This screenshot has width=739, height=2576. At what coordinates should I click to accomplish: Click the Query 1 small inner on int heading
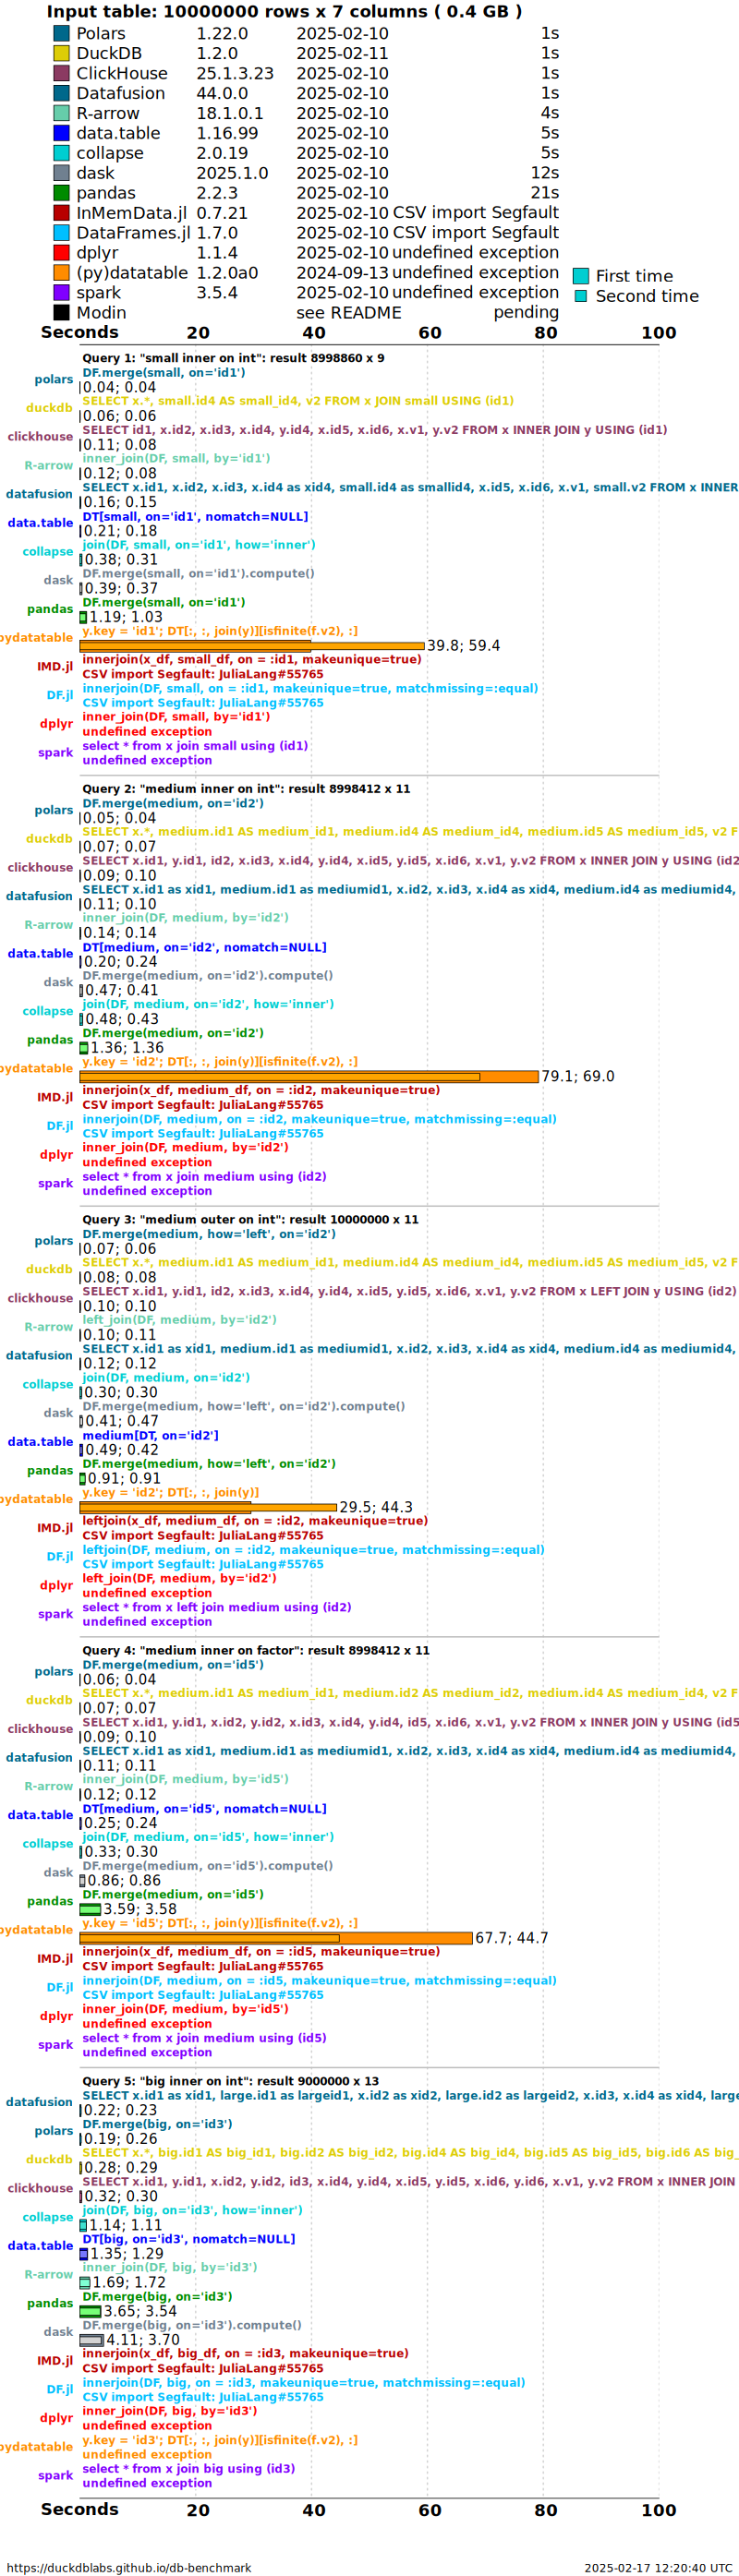coord(233,358)
